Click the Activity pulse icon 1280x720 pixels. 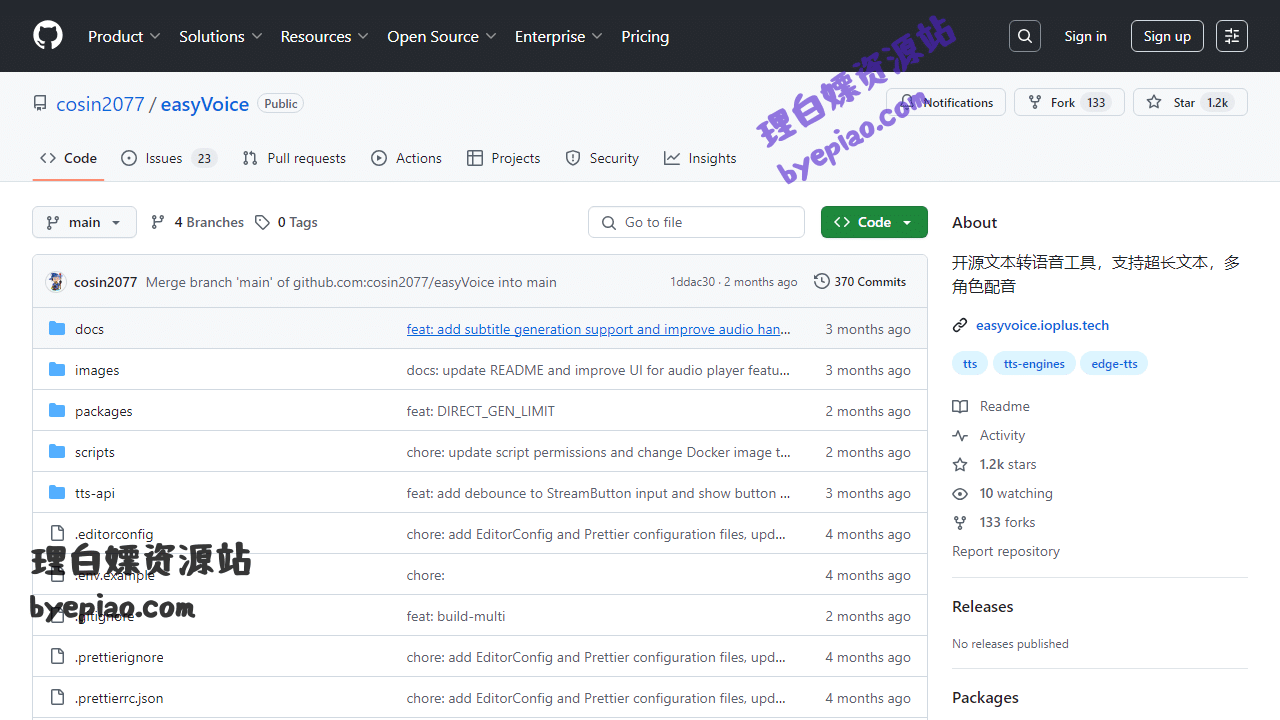(960, 435)
